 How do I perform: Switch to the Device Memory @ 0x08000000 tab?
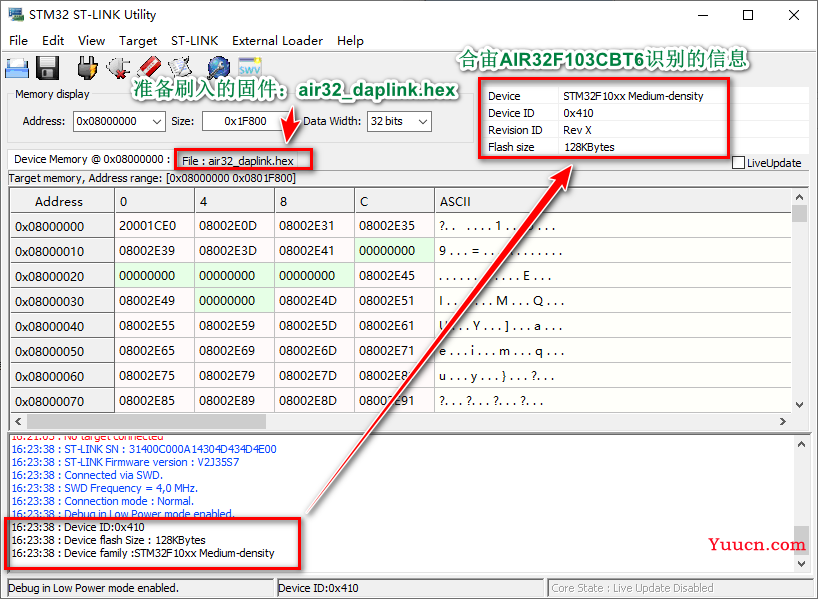[92, 159]
